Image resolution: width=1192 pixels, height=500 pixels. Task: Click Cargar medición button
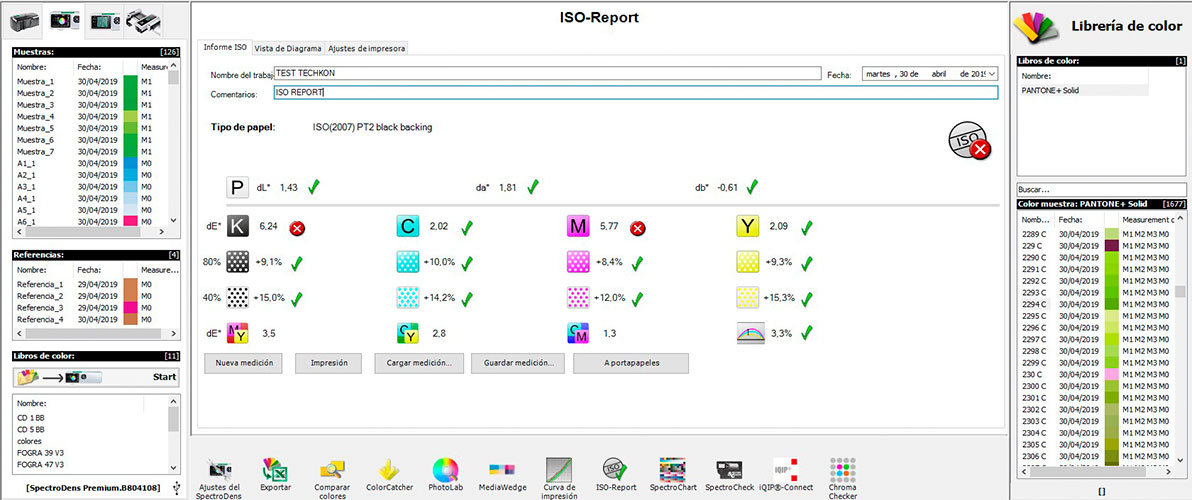419,363
